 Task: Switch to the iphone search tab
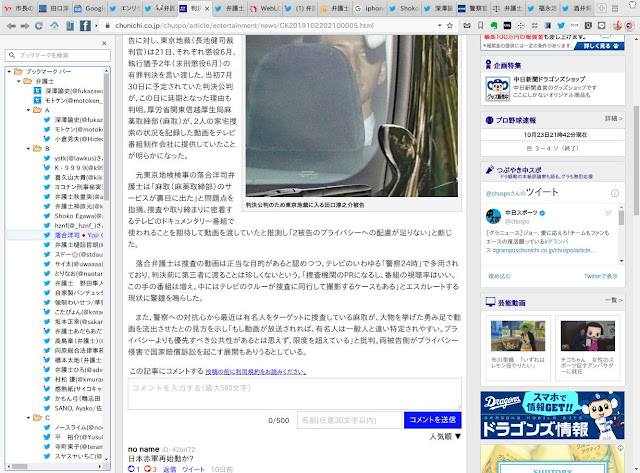(370, 8)
